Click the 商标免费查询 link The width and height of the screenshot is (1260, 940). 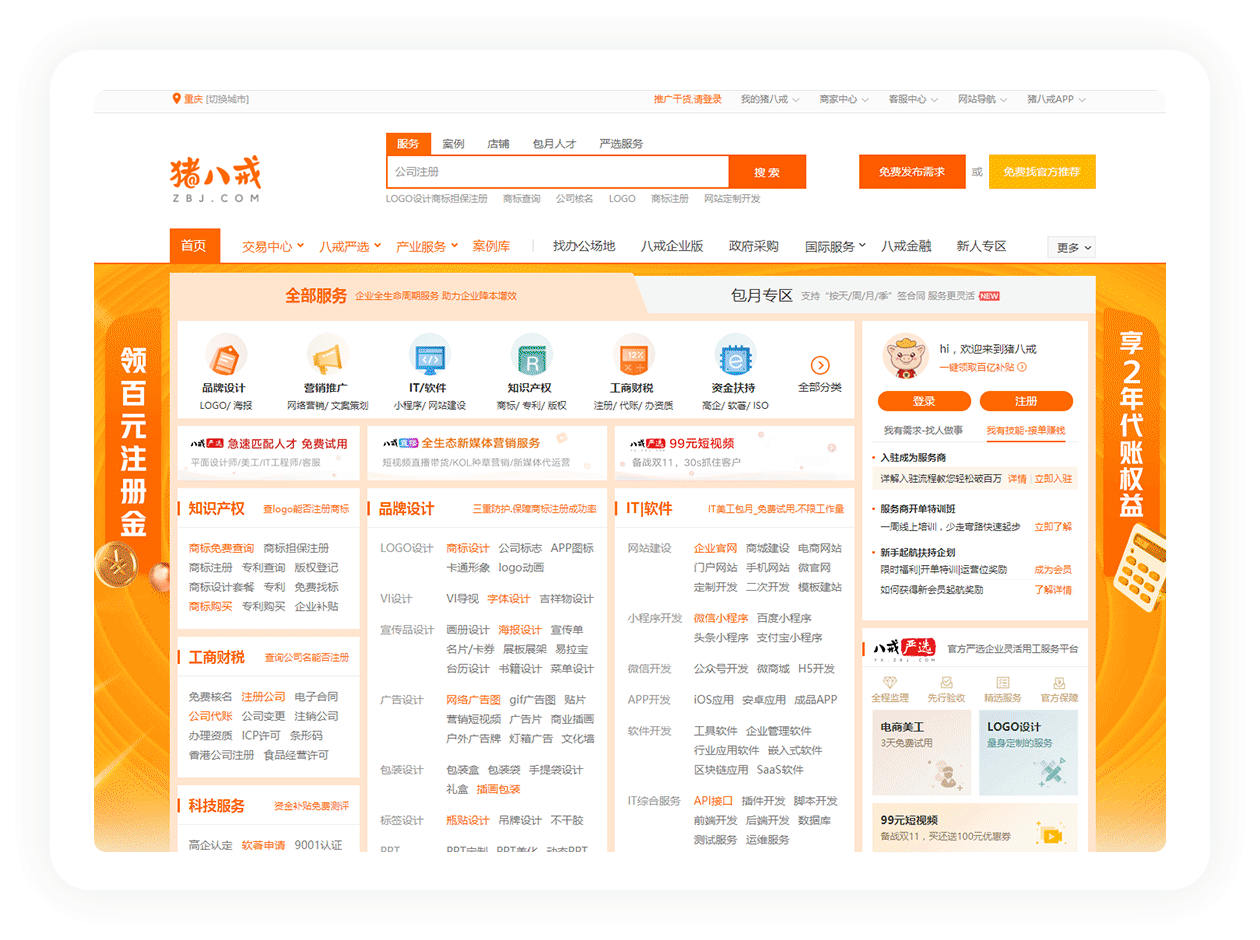[221, 548]
